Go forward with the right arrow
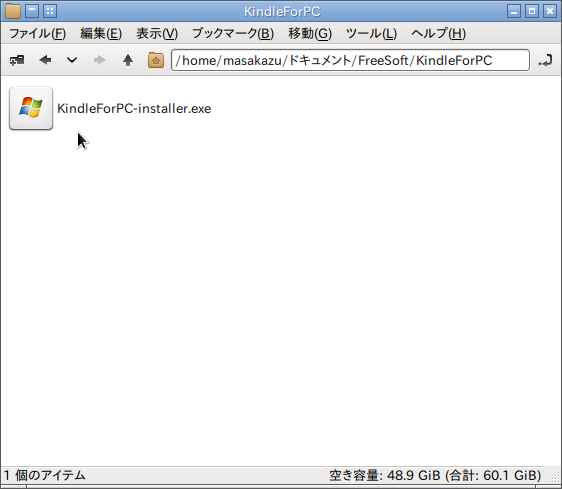The width and height of the screenshot is (562, 489). click(99, 60)
